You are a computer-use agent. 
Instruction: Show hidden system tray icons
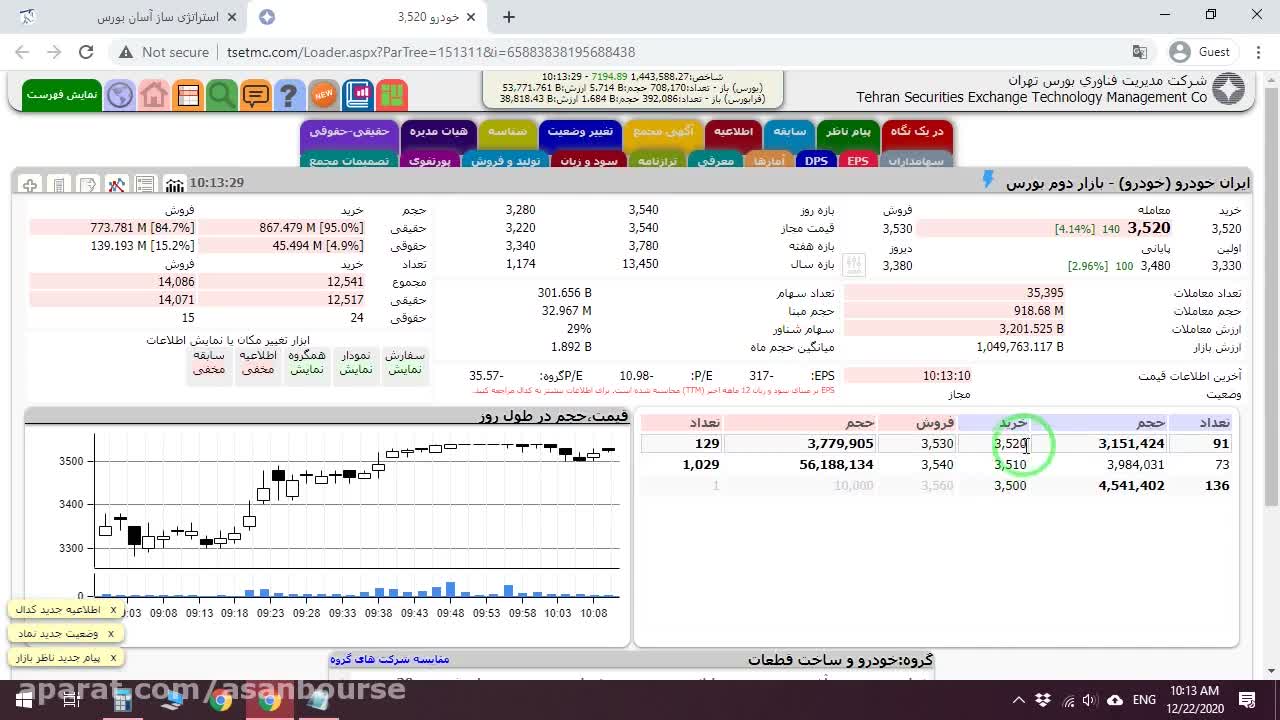tap(1018, 700)
